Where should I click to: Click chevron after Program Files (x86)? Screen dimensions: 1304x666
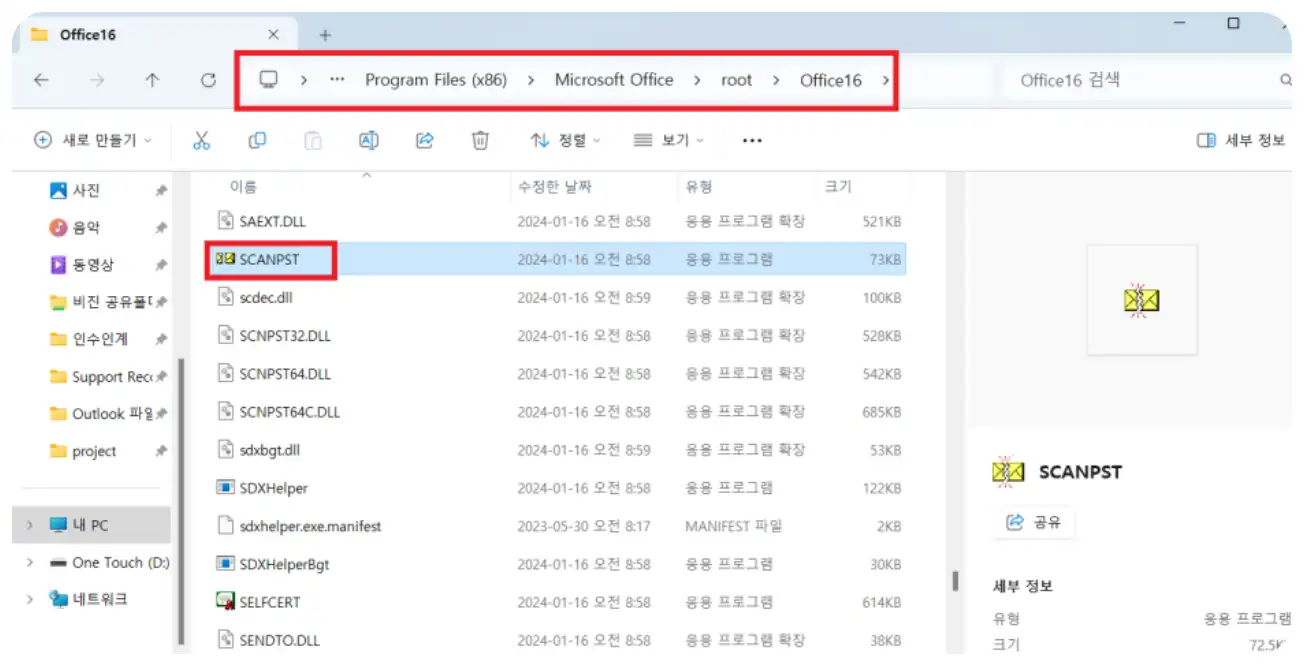tap(530, 81)
